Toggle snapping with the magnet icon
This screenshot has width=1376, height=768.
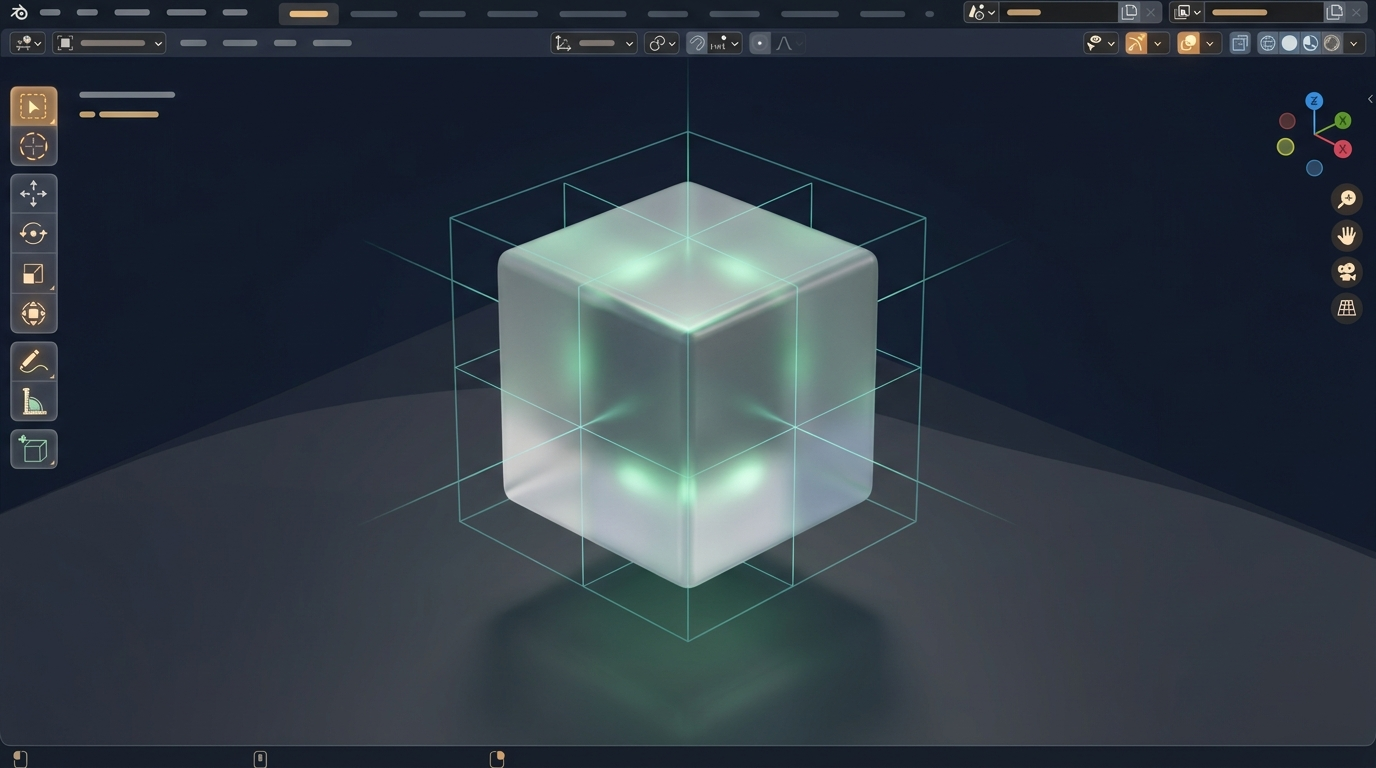point(697,43)
